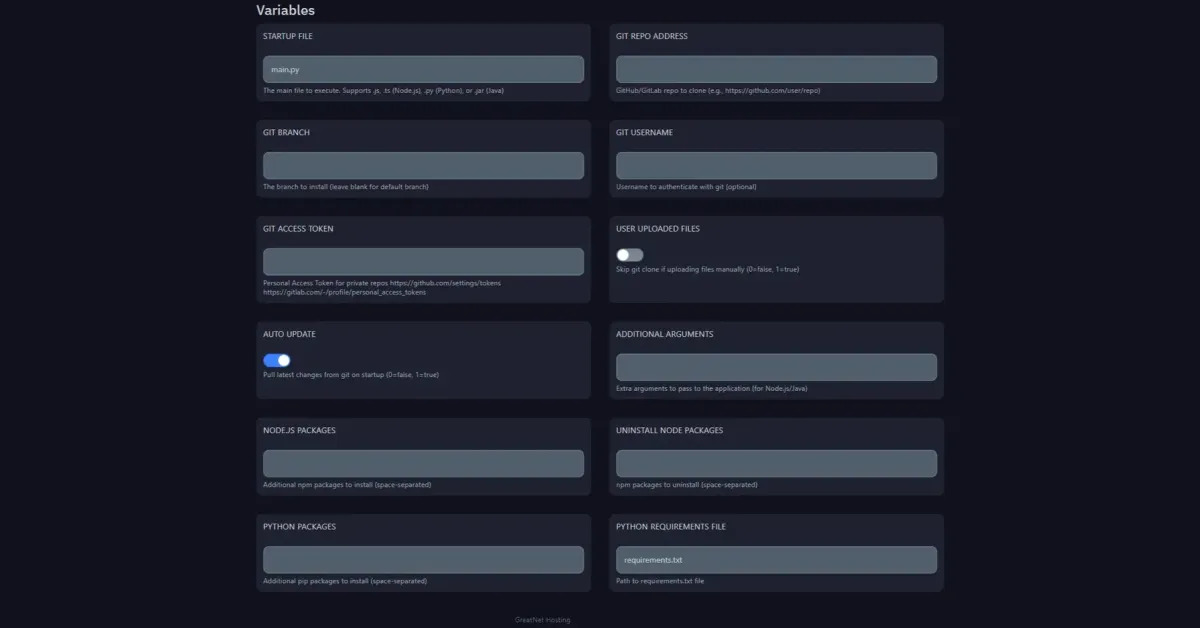
Task: Click 'The main file to execute' description
Action: [x=383, y=90]
